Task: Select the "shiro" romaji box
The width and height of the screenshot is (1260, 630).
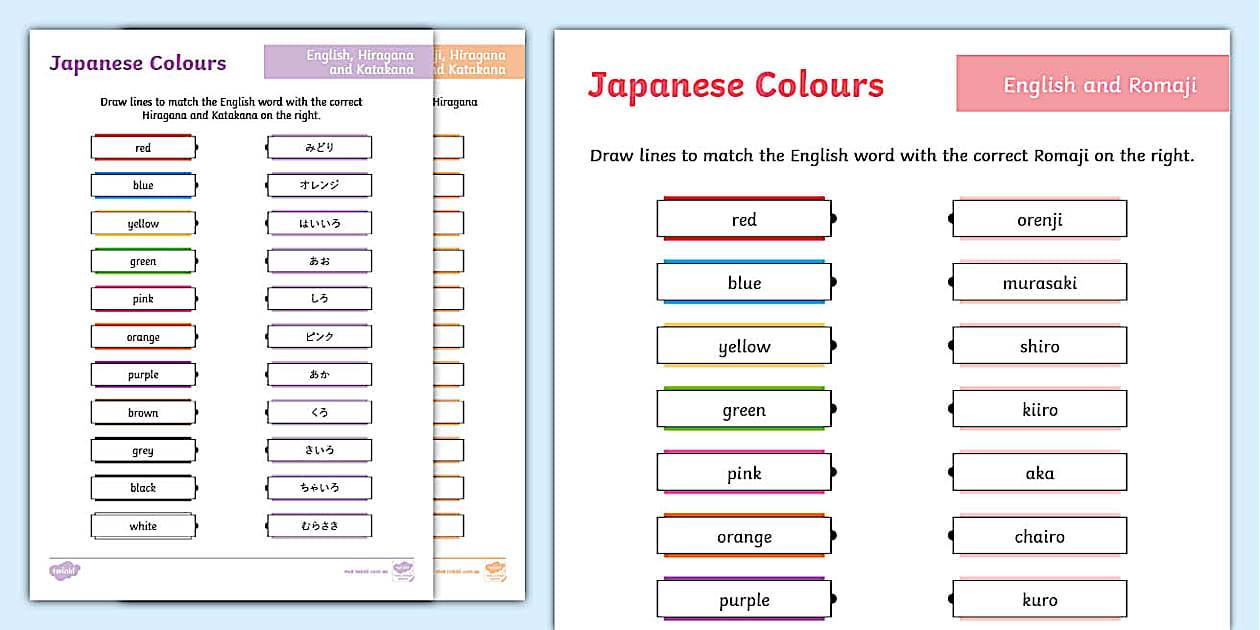Action: pyautogui.click(x=1040, y=345)
